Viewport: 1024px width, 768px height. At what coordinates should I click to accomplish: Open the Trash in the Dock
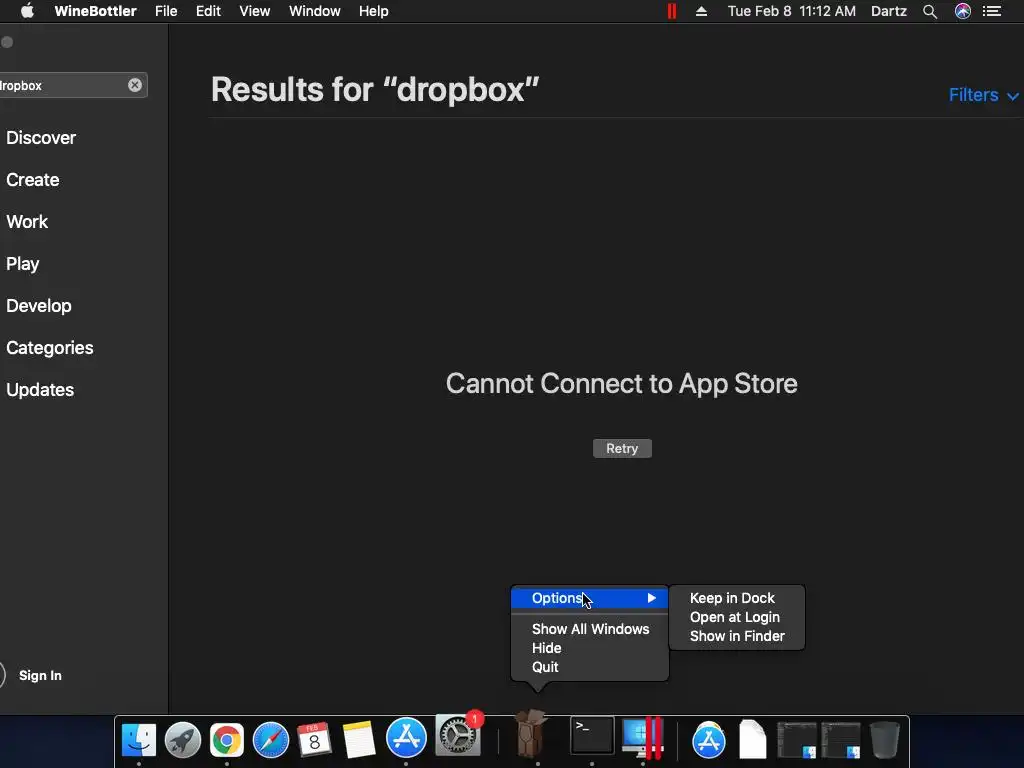885,740
